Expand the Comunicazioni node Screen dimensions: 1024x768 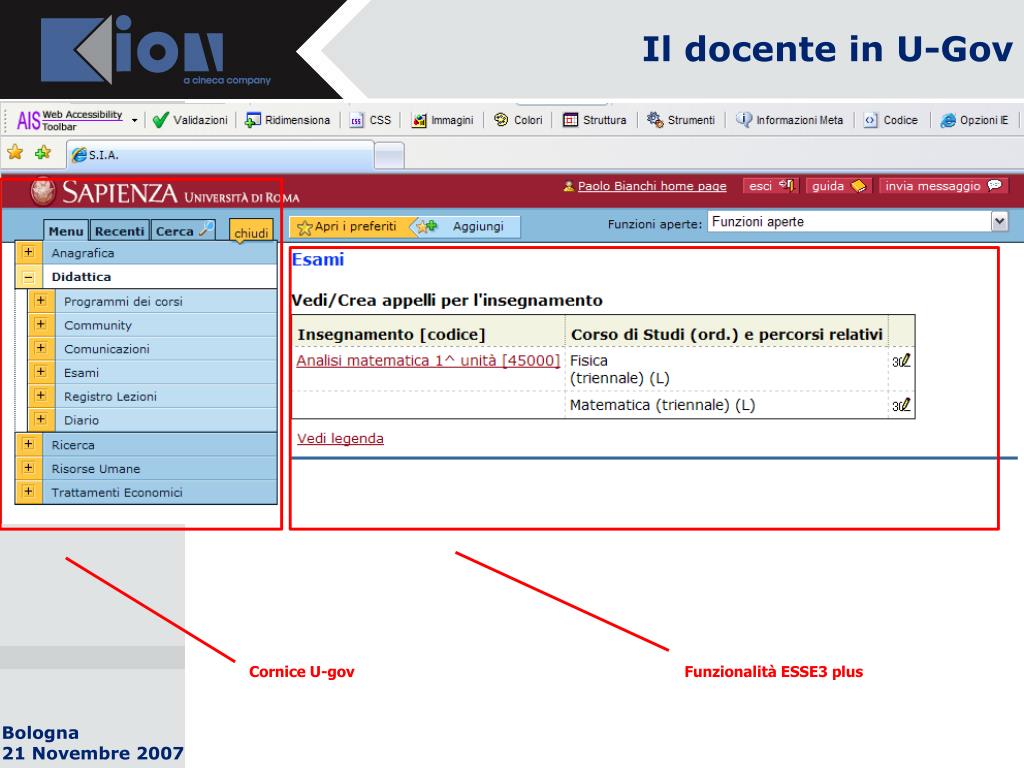(x=40, y=348)
